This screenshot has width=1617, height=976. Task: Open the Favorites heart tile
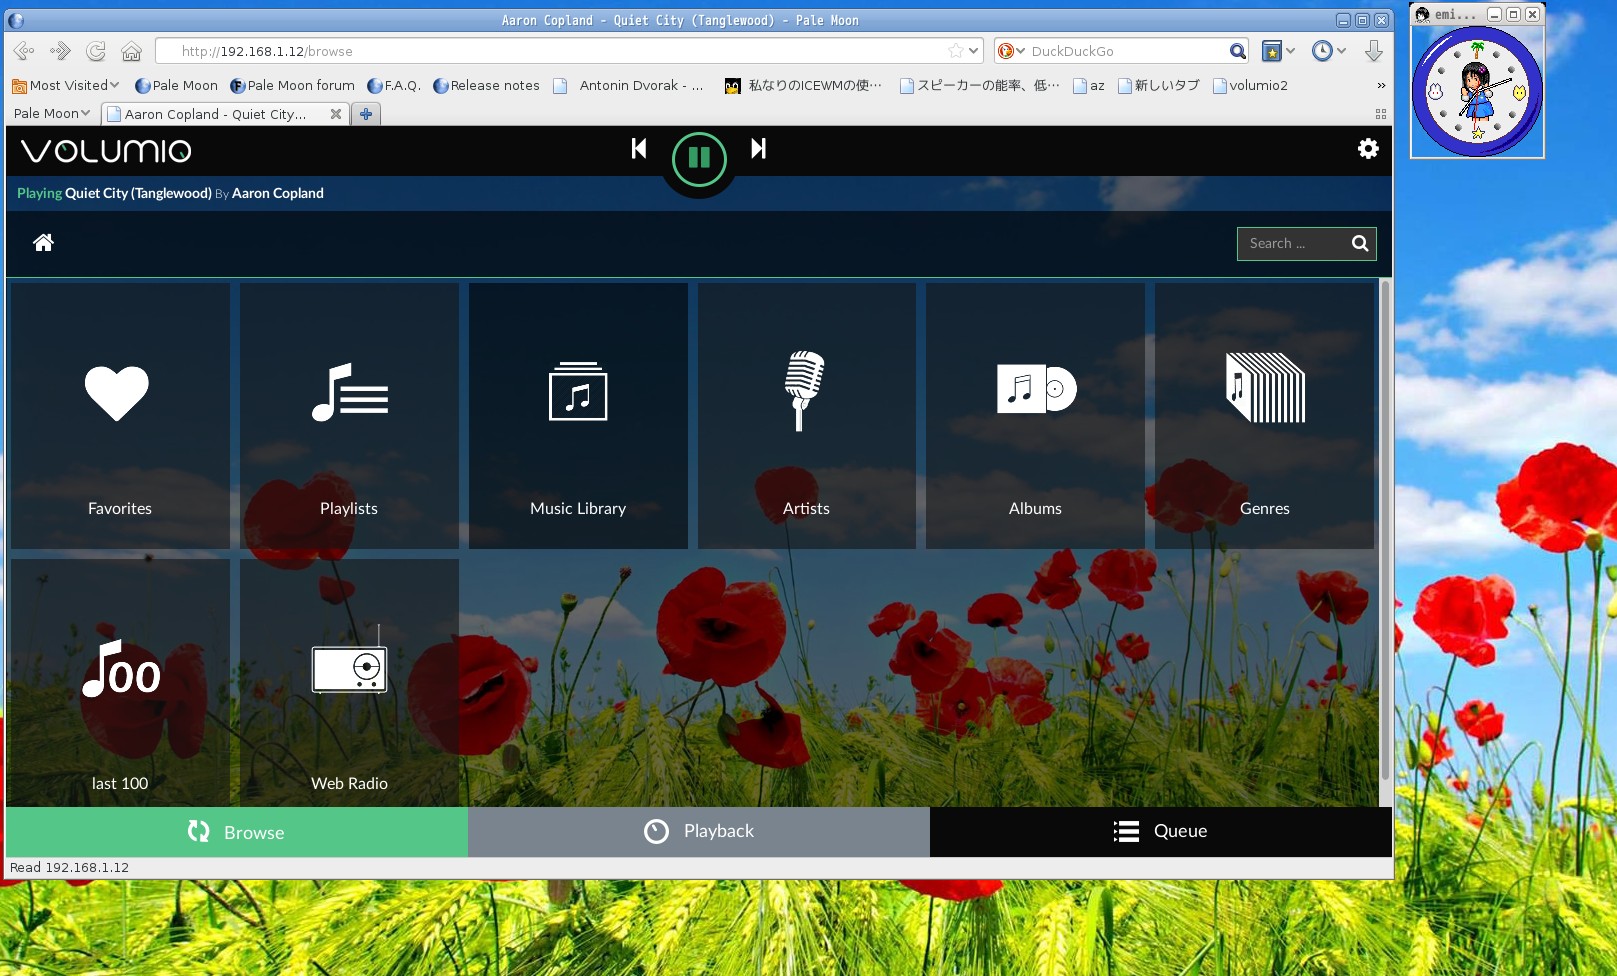pos(120,416)
